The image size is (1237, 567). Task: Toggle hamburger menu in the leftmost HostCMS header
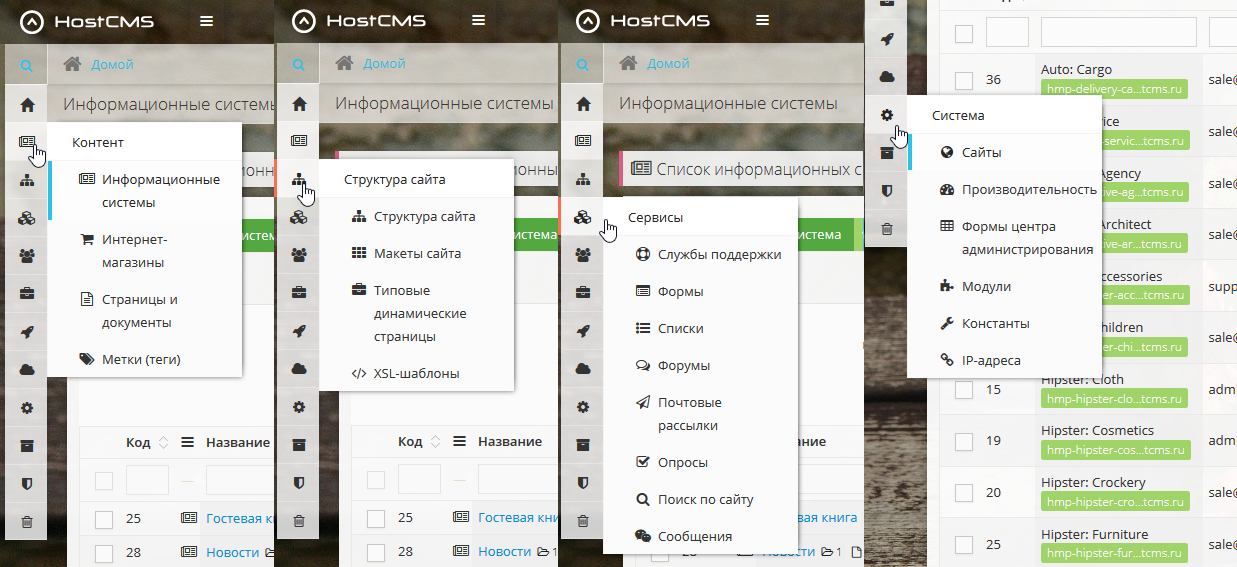coord(206,21)
